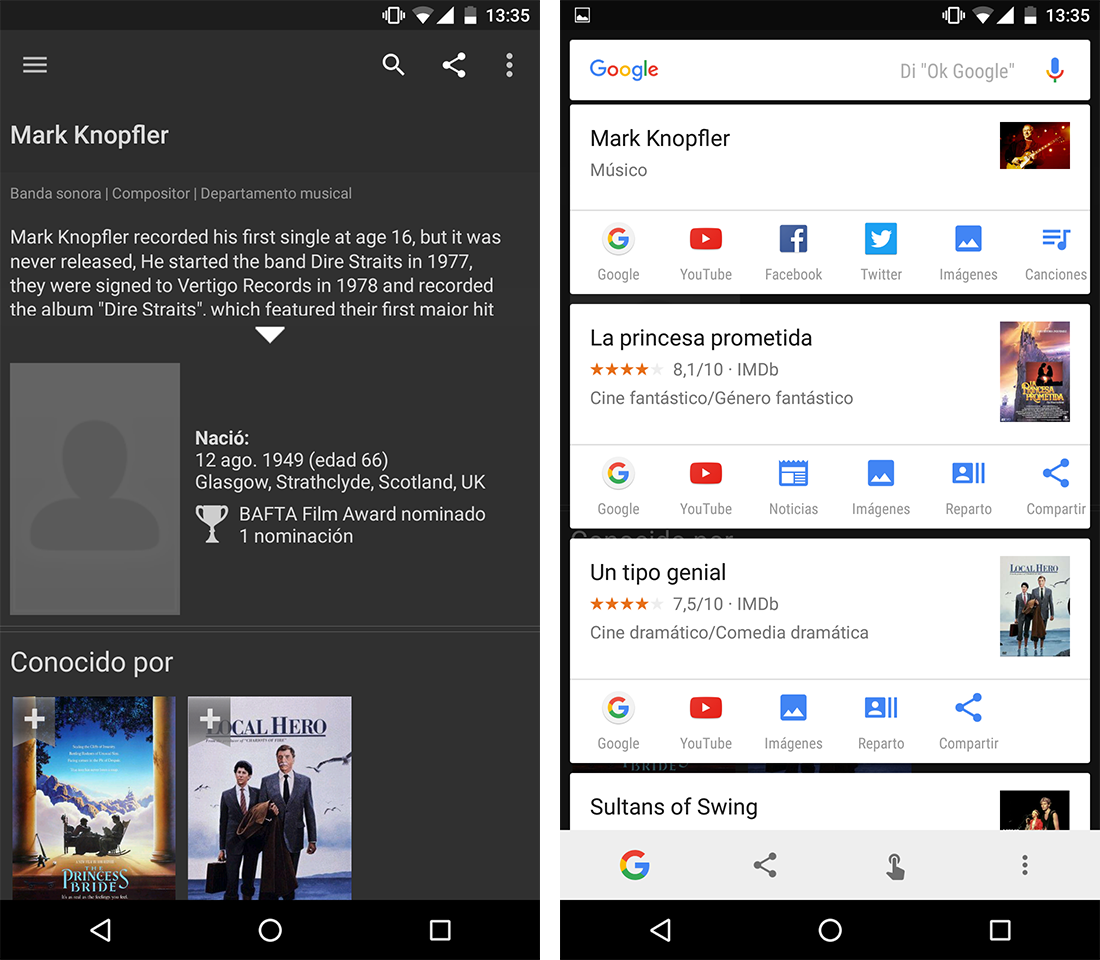Tap the share icon in IMDb header

pos(454,65)
